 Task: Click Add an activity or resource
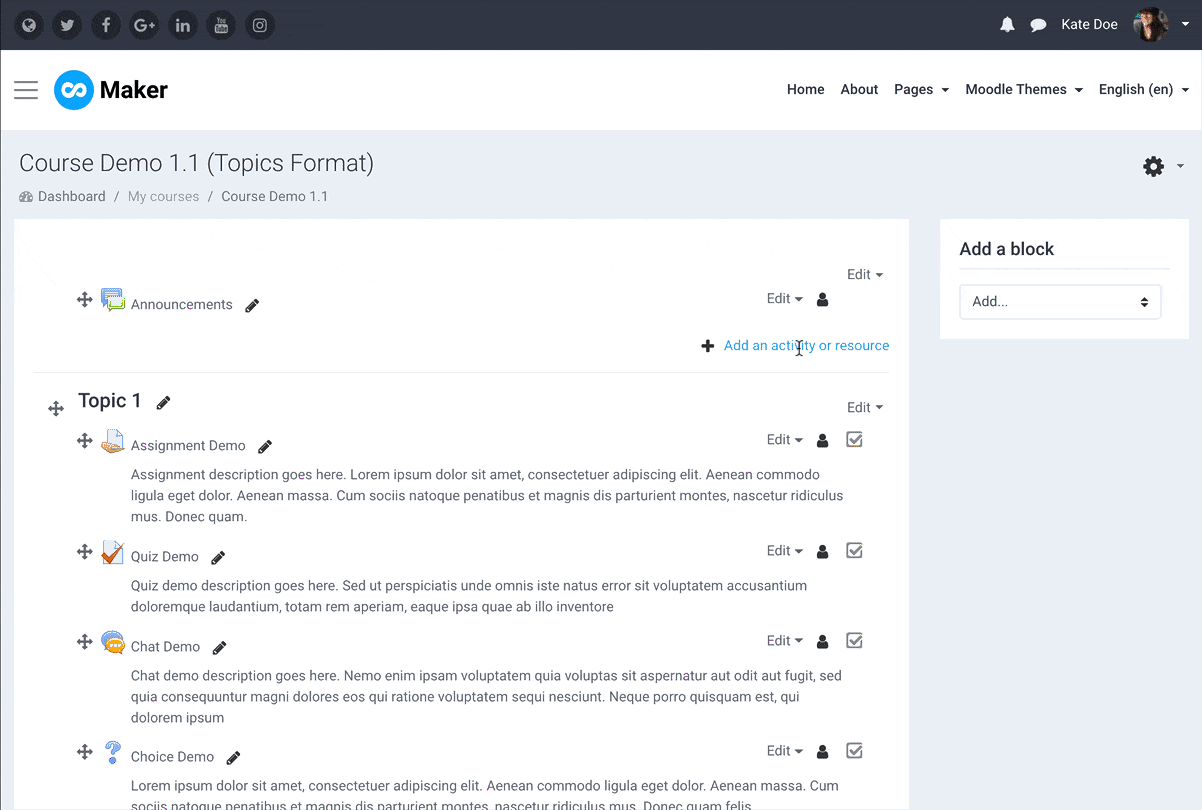click(x=806, y=345)
